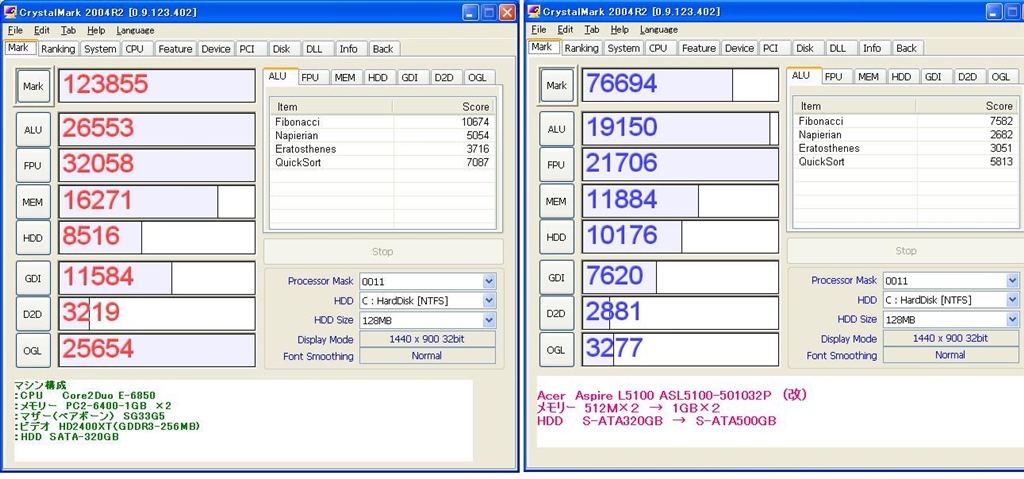Click the CrystalMark title bar icon in right window
This screenshot has width=1024, height=479.
(535, 12)
